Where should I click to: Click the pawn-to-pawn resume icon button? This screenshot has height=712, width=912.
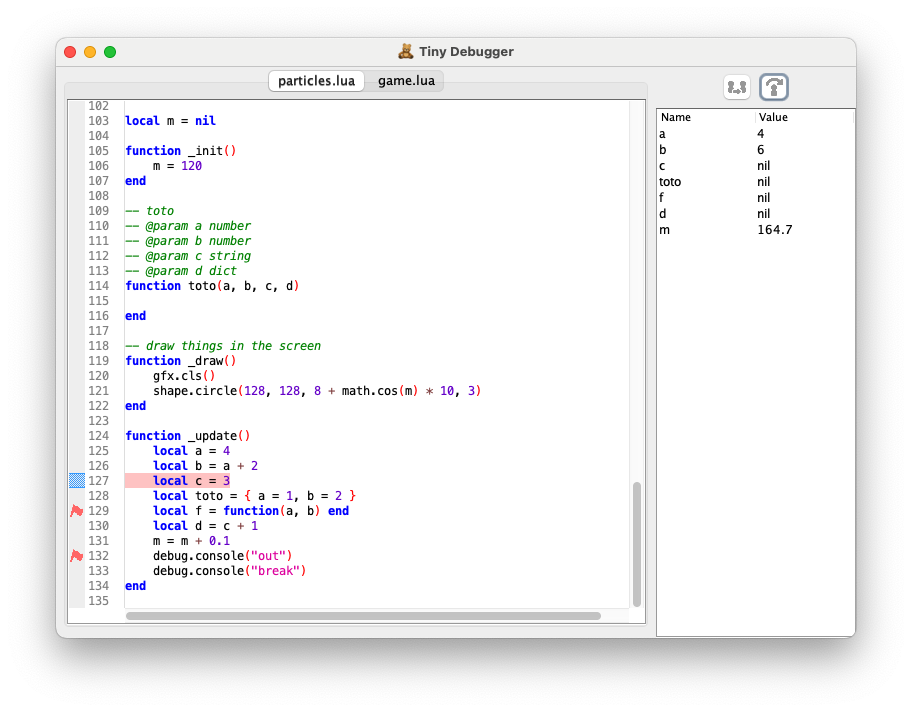[736, 87]
